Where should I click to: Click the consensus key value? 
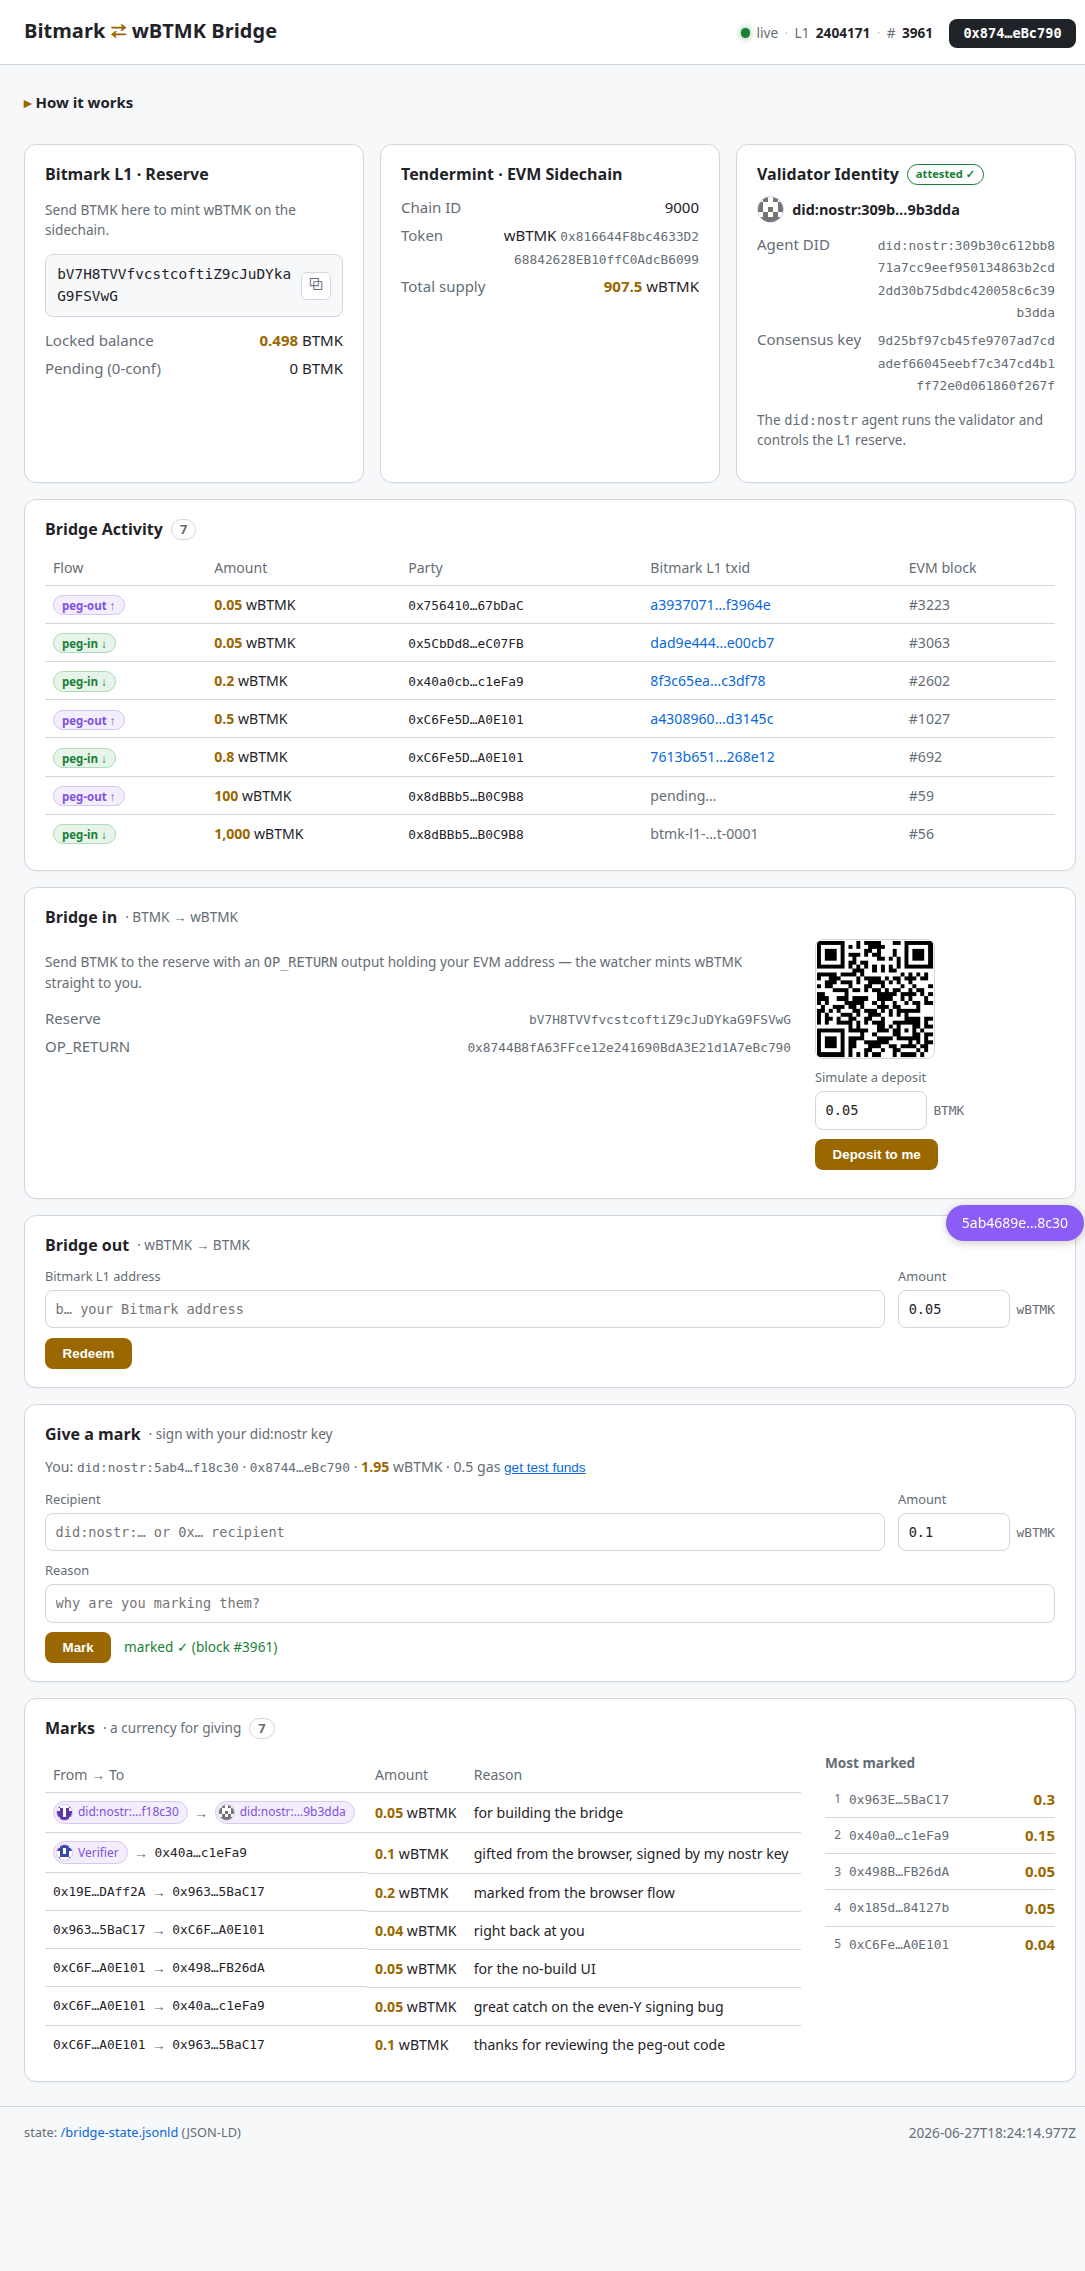(x=966, y=363)
